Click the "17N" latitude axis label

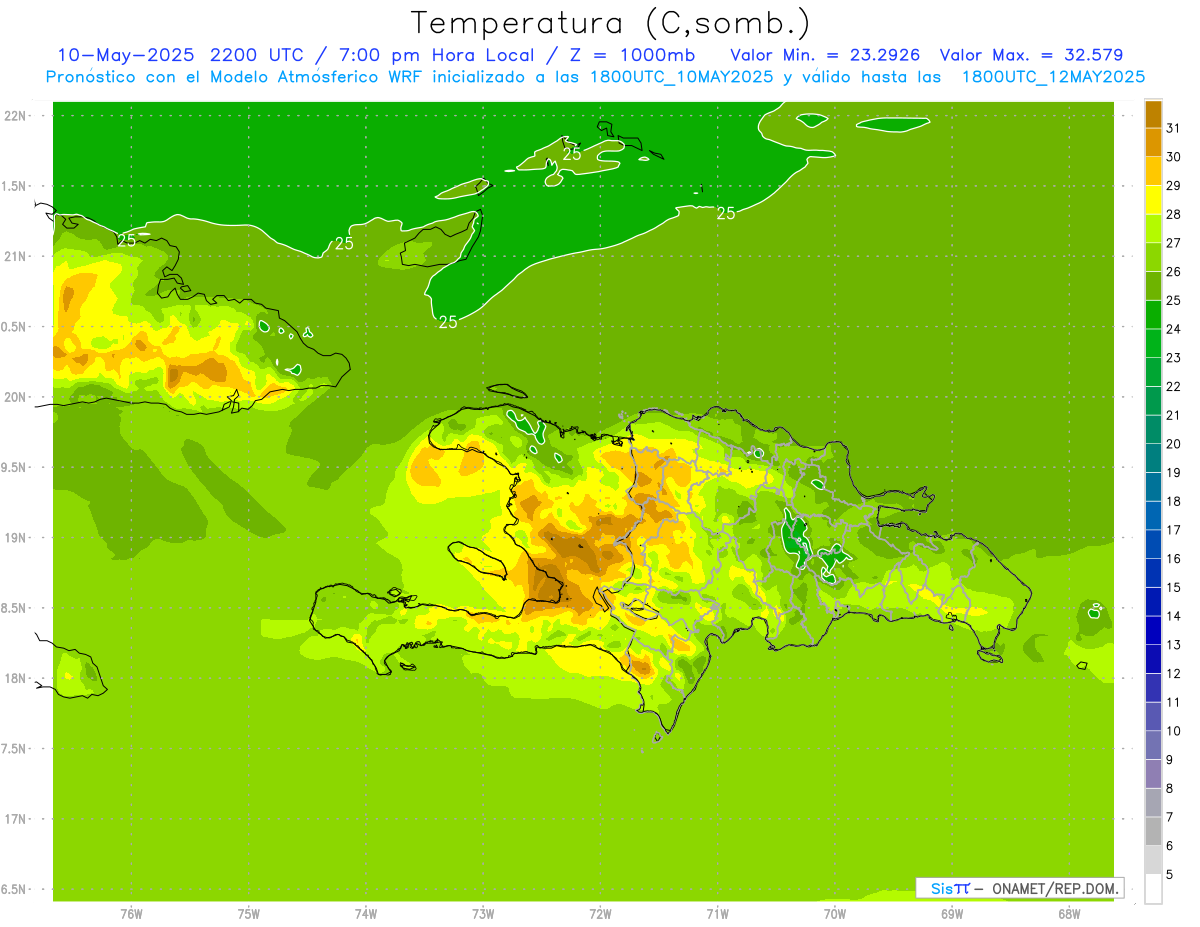click(17, 819)
